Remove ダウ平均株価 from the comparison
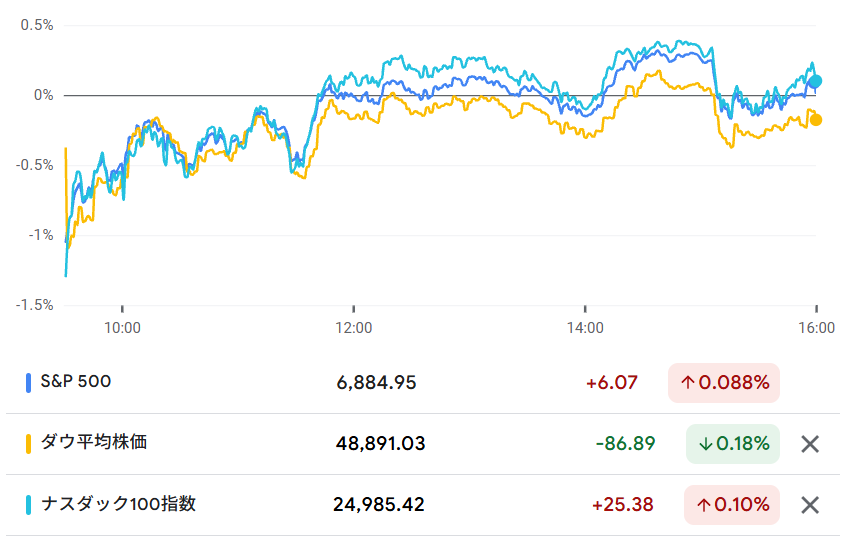Image resolution: width=846 pixels, height=539 pixels. tap(810, 444)
